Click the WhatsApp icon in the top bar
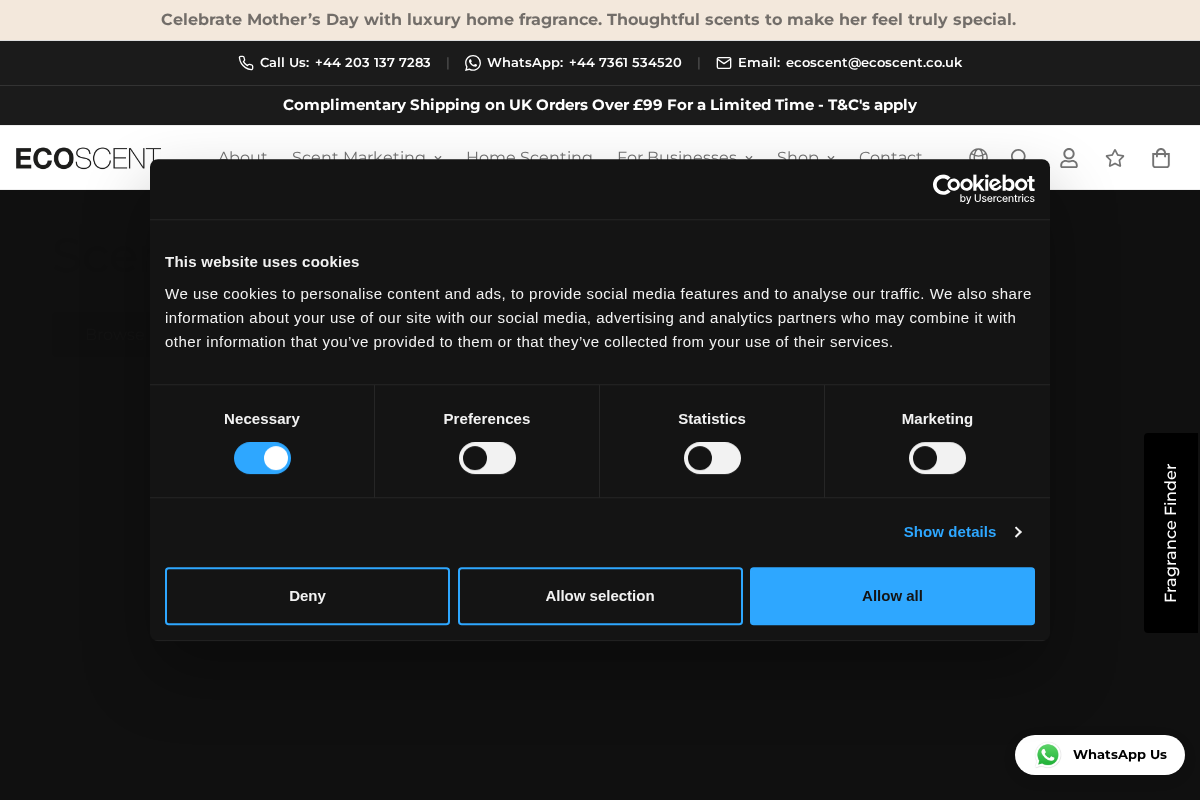The width and height of the screenshot is (1200, 800). [472, 62]
